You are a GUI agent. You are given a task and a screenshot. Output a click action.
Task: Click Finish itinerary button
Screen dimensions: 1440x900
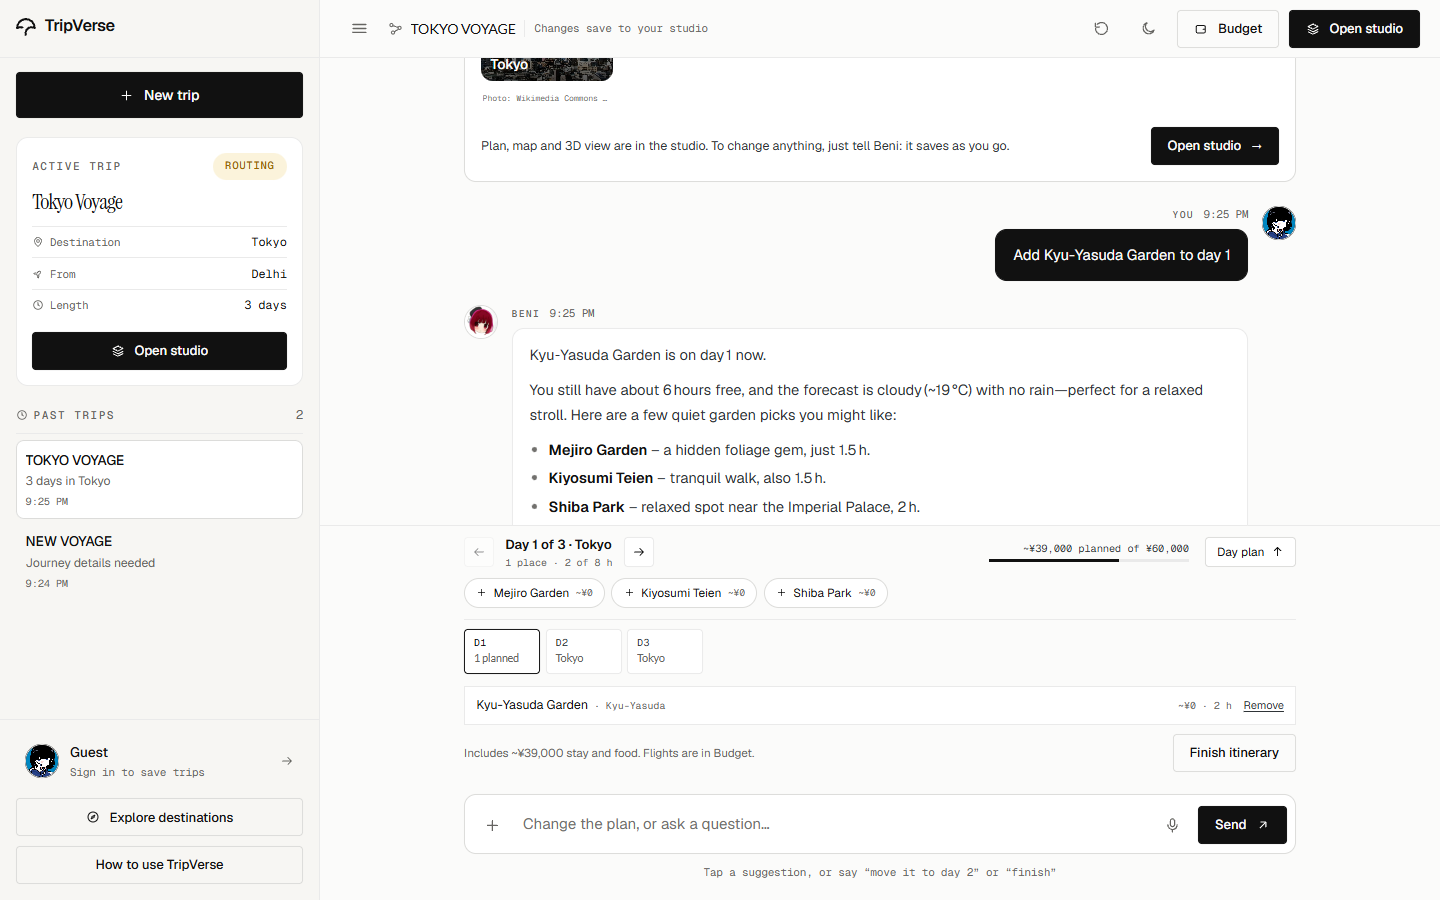coord(1234,753)
